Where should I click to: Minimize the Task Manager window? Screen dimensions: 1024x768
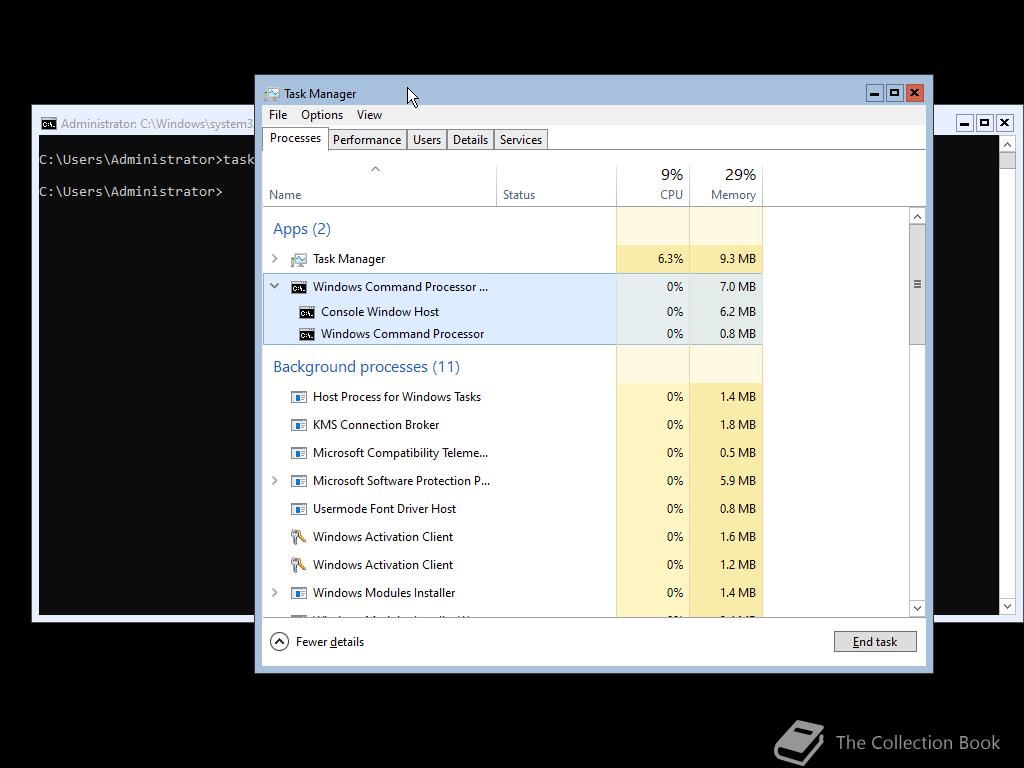click(874, 93)
